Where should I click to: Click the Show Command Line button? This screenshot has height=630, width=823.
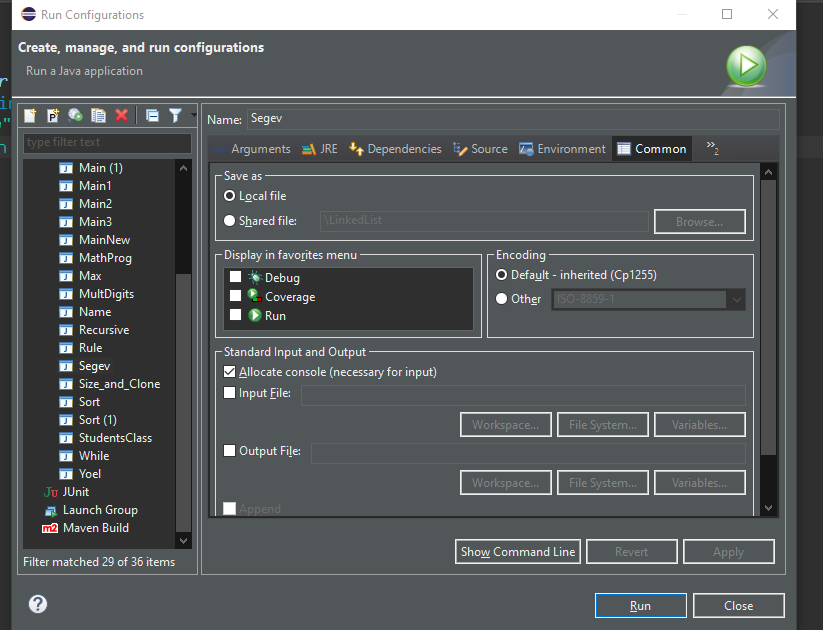tap(517, 551)
